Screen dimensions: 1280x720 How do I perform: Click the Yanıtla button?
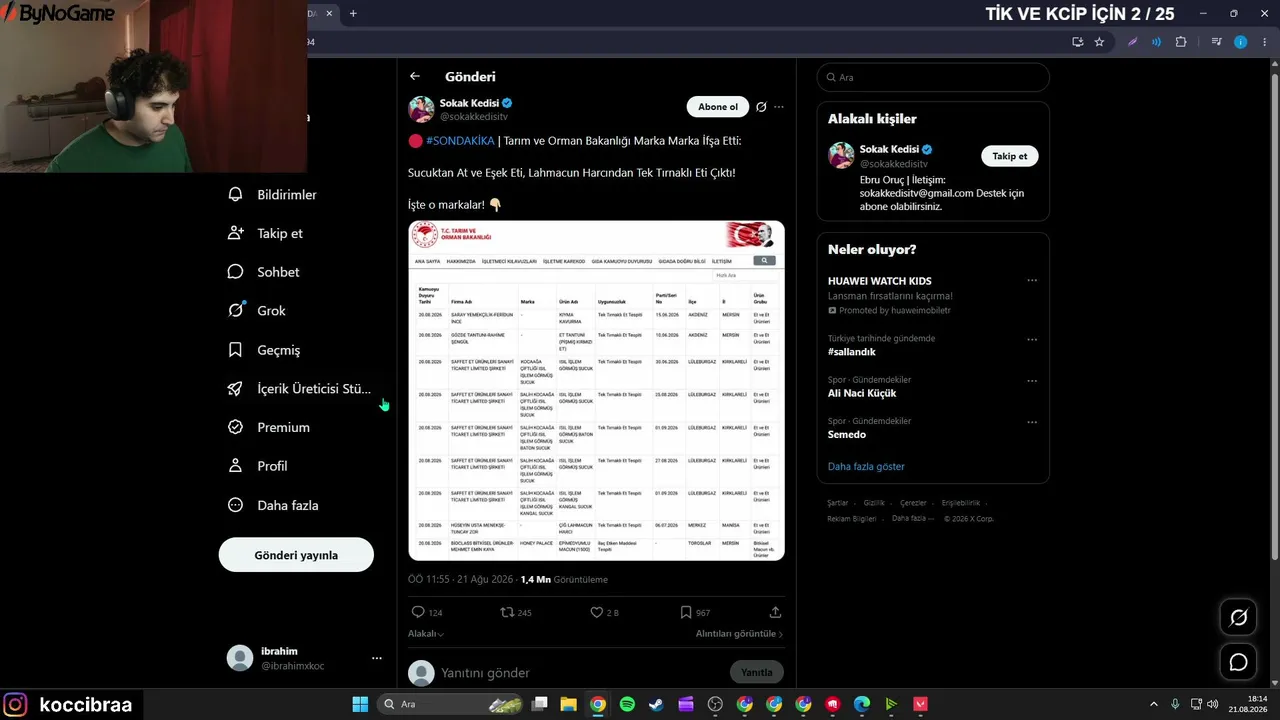(757, 672)
